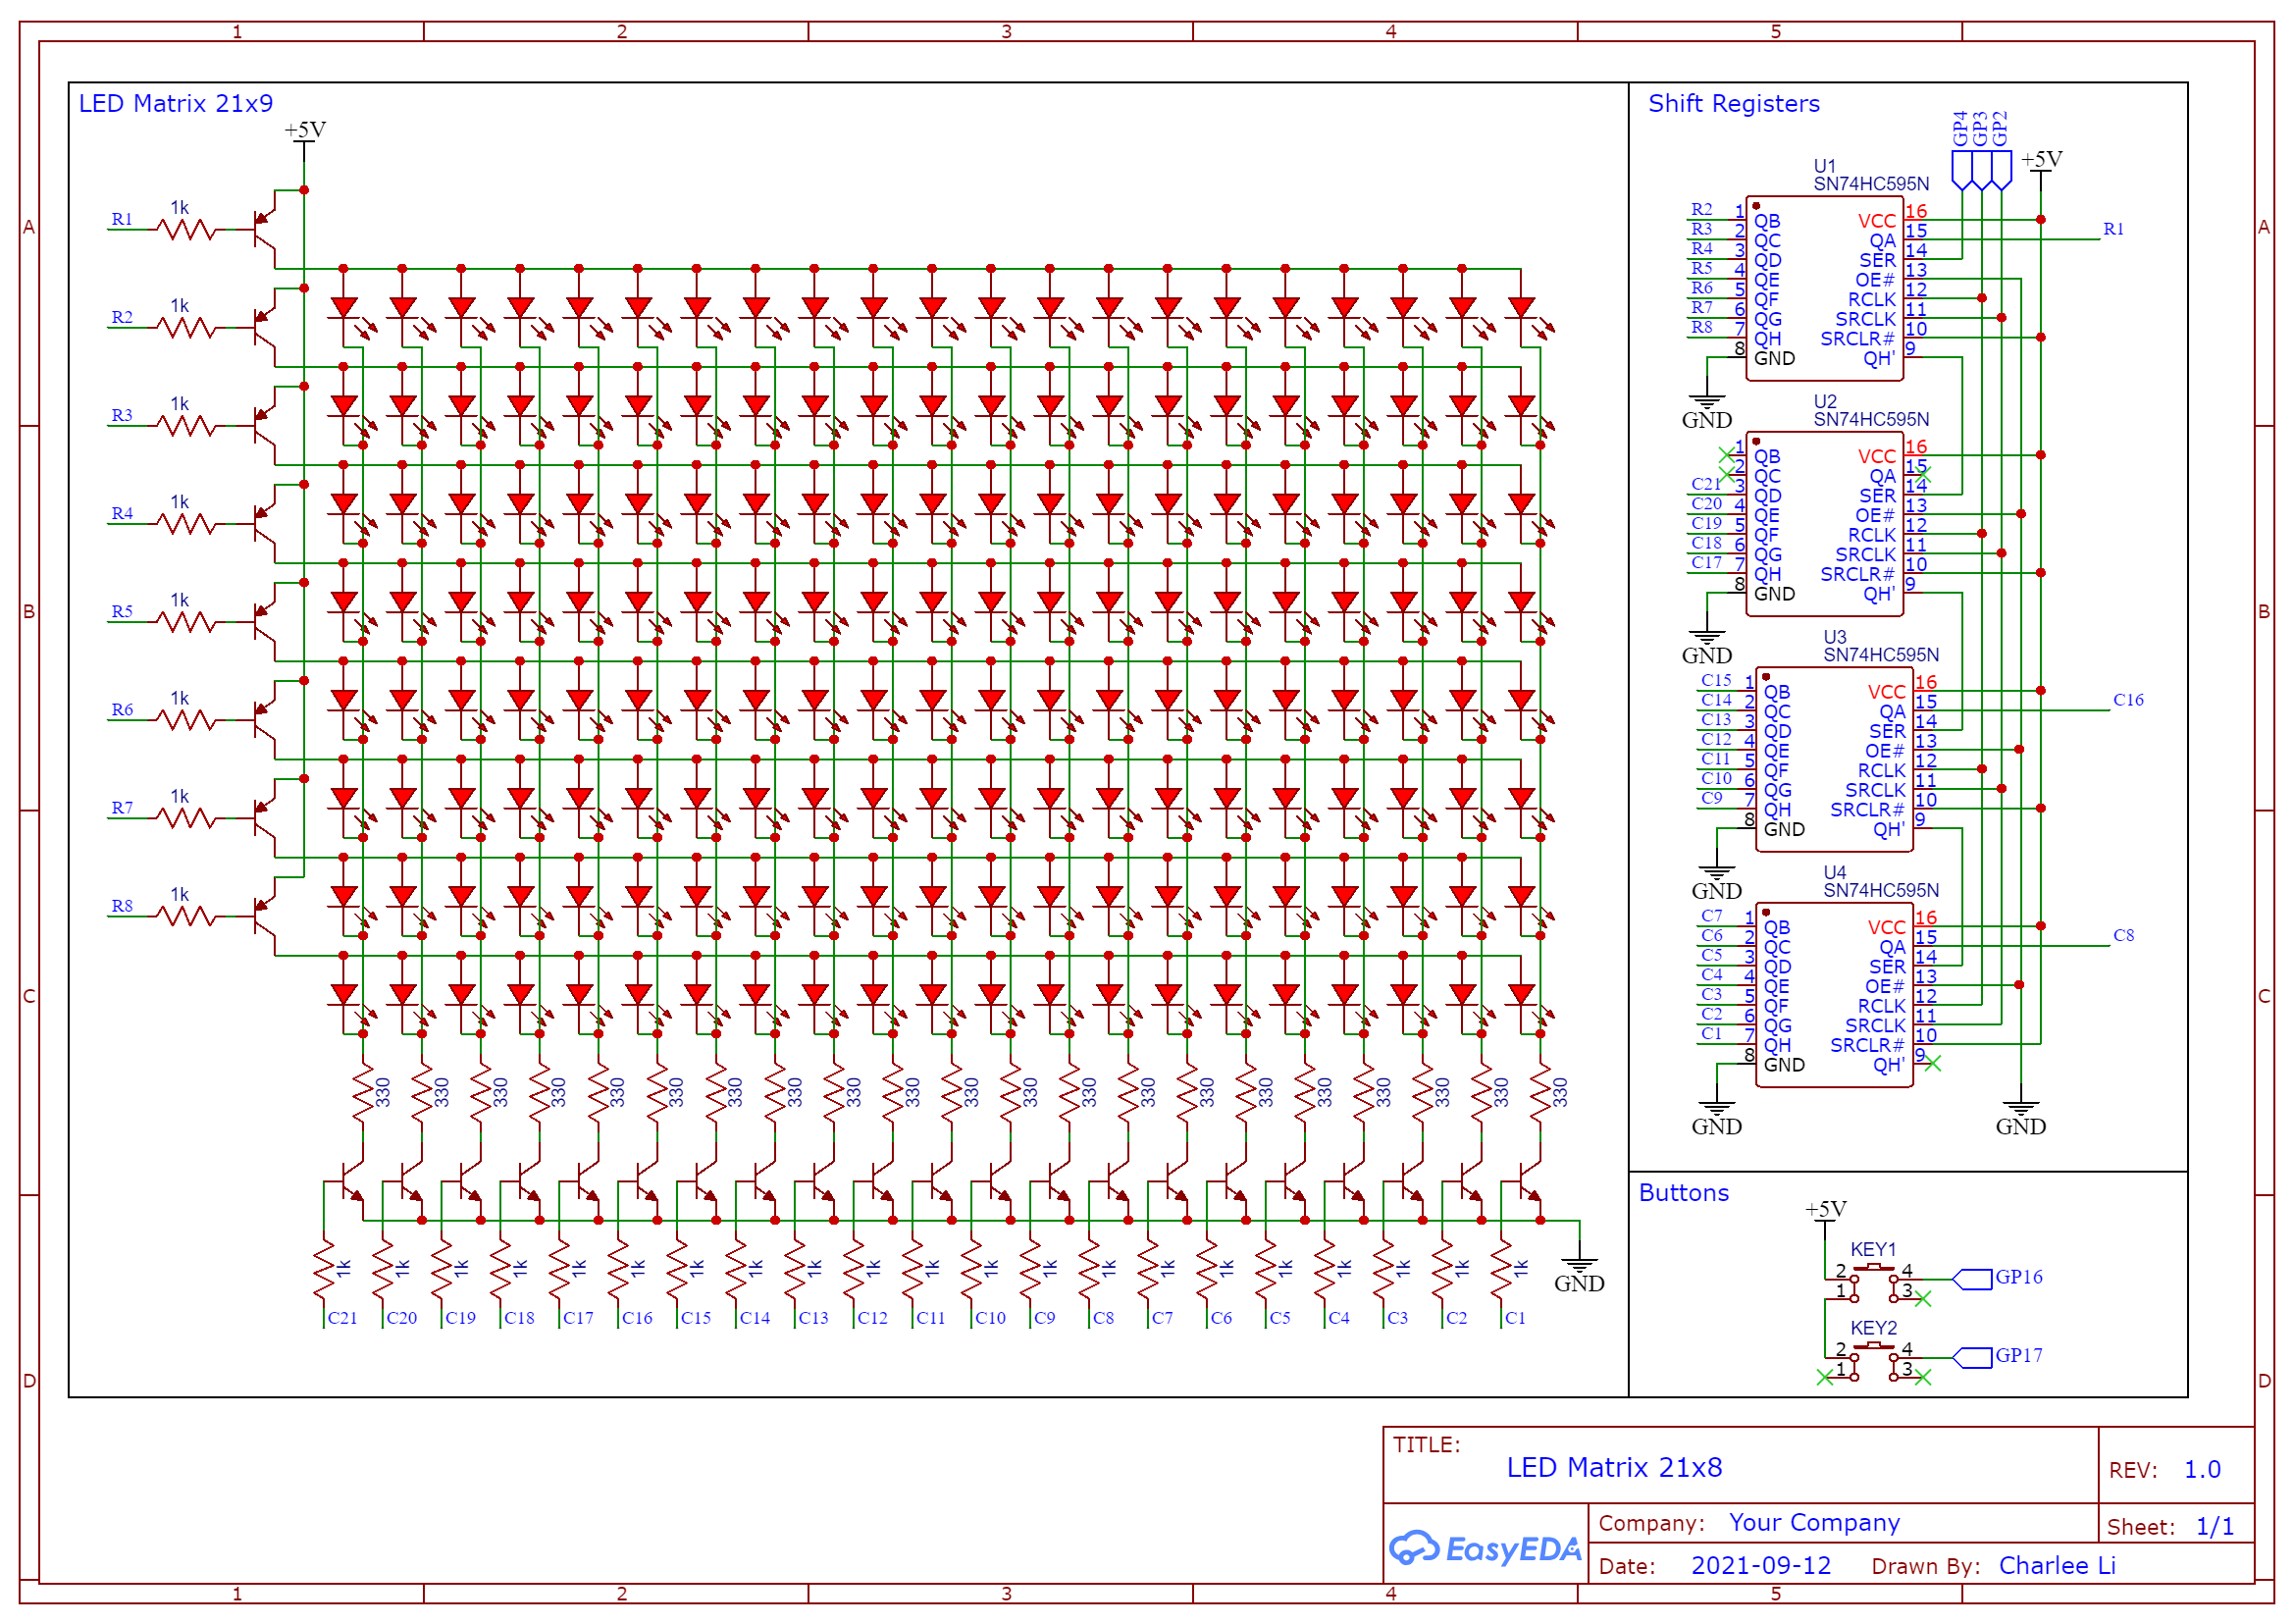
Task: Select net label R2 at U1 pin 1
Action: 1701,210
